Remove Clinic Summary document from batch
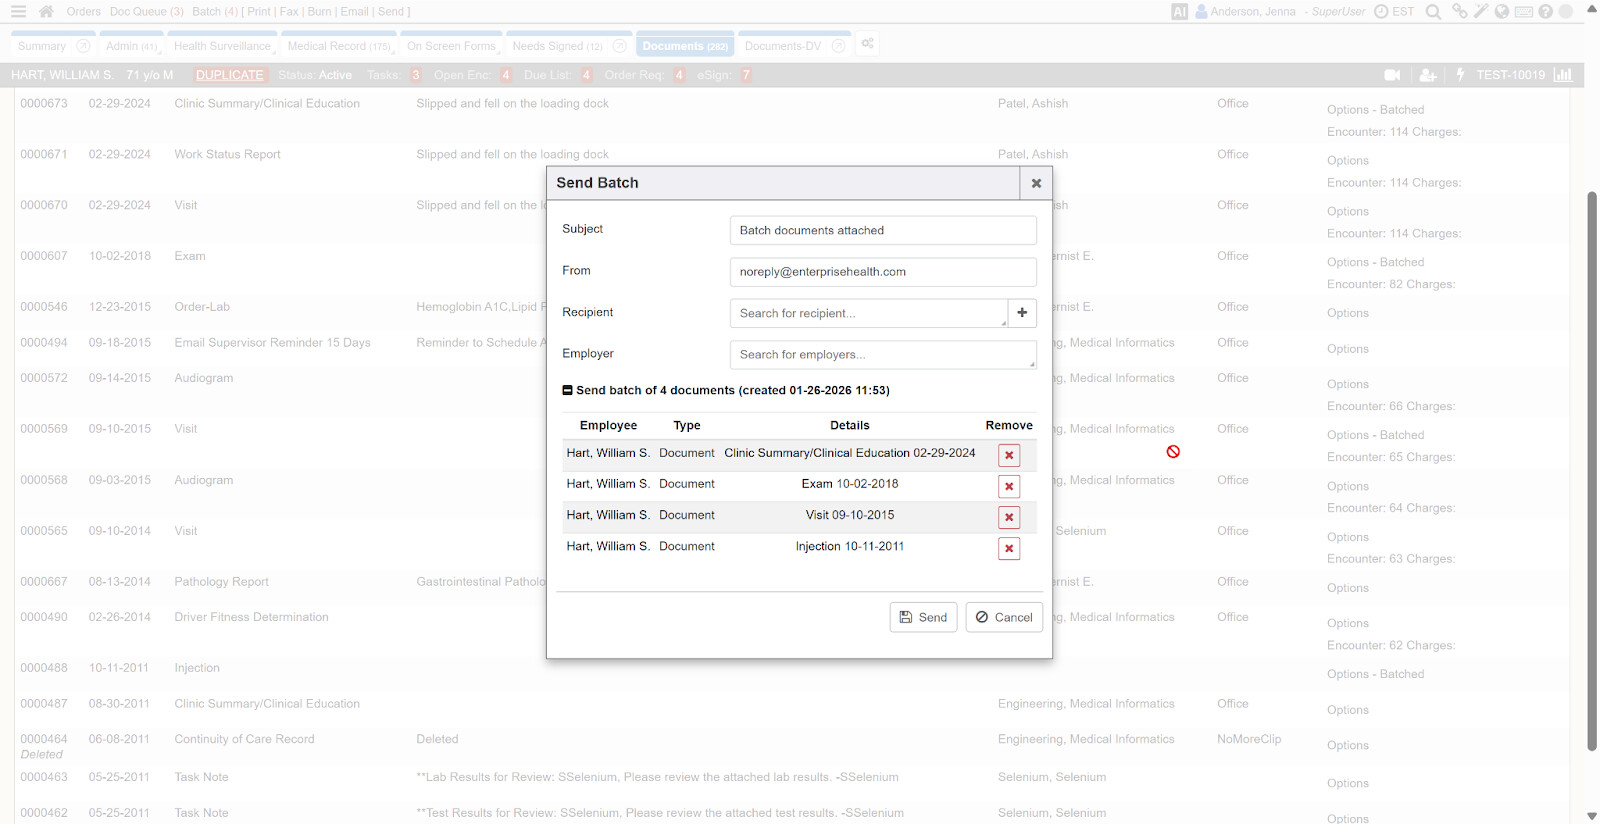 (1009, 455)
